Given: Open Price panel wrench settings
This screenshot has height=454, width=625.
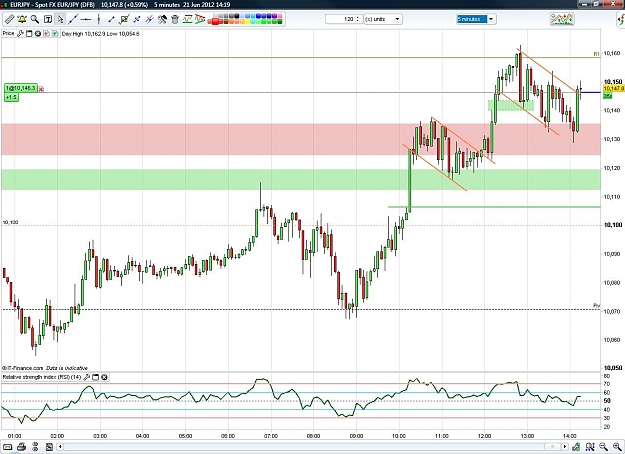Looking at the screenshot, I should [x=20, y=33].
